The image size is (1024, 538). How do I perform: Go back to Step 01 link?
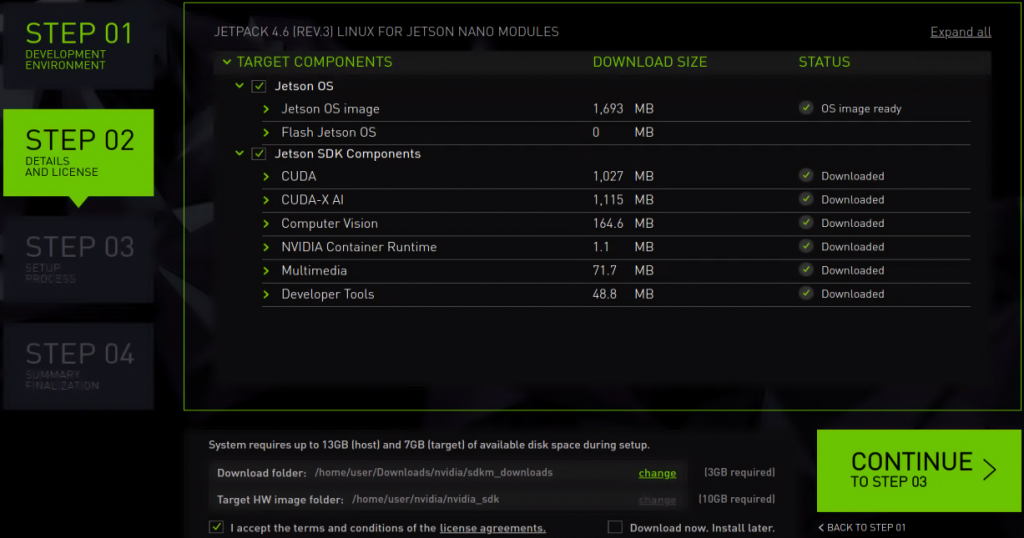click(862, 528)
